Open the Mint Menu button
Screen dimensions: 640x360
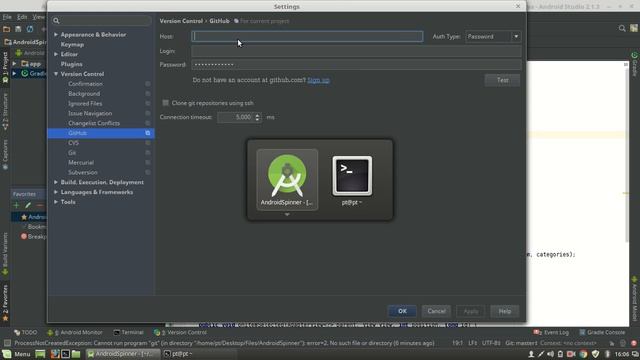tap(16, 354)
